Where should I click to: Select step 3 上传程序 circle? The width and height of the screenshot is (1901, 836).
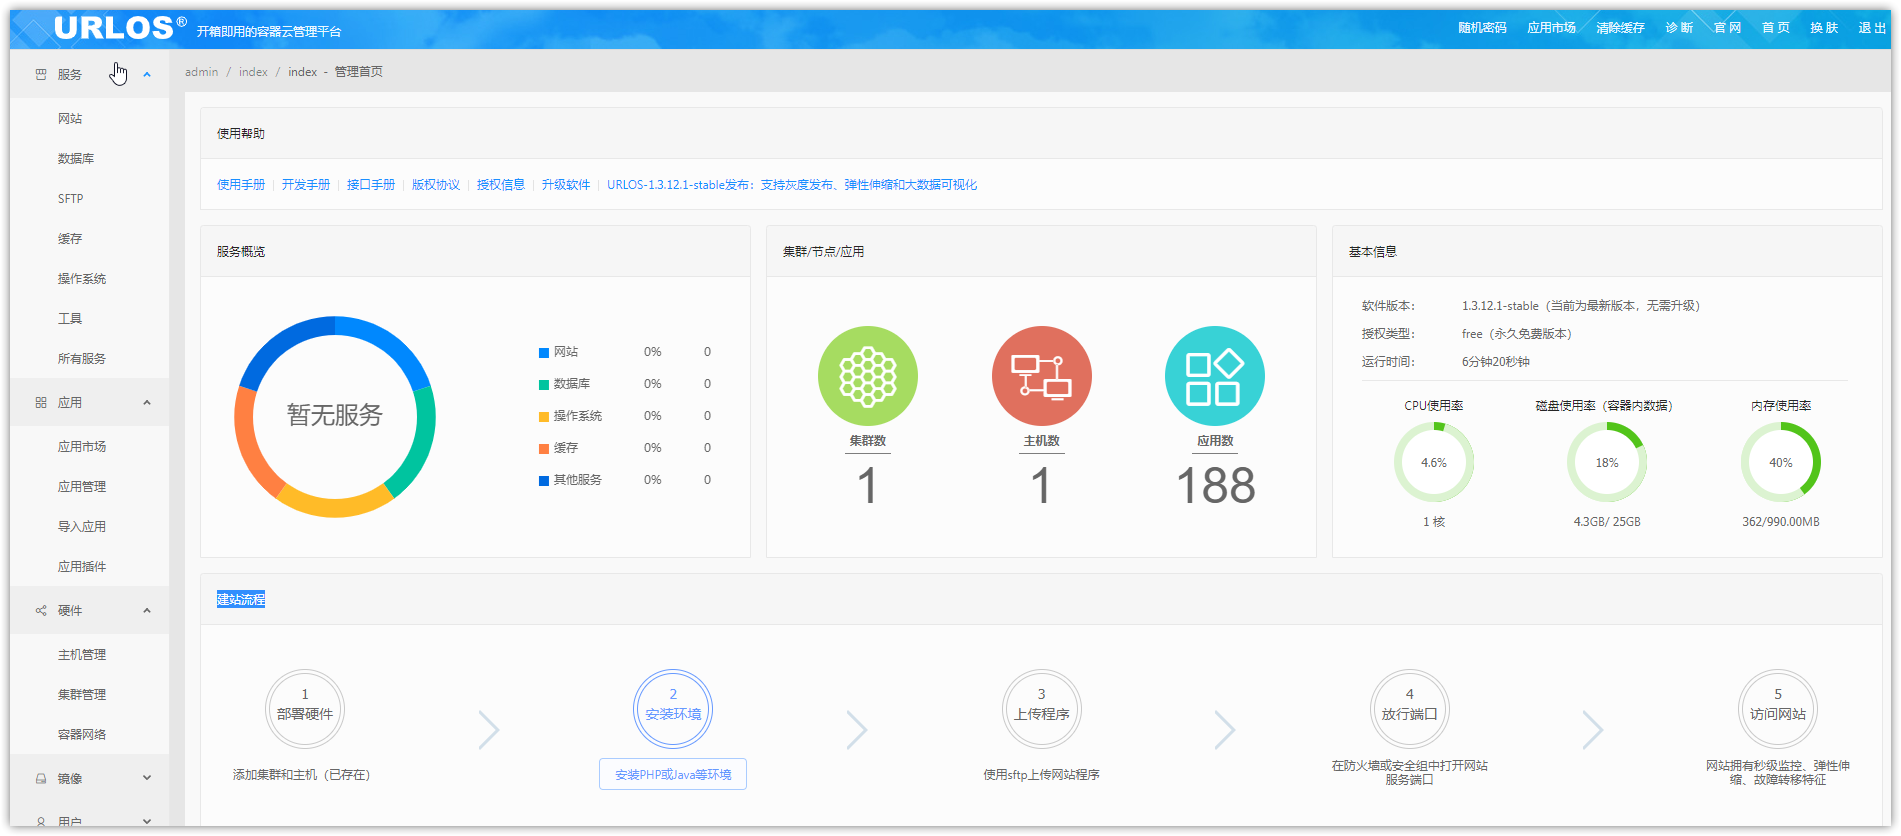tap(1041, 709)
